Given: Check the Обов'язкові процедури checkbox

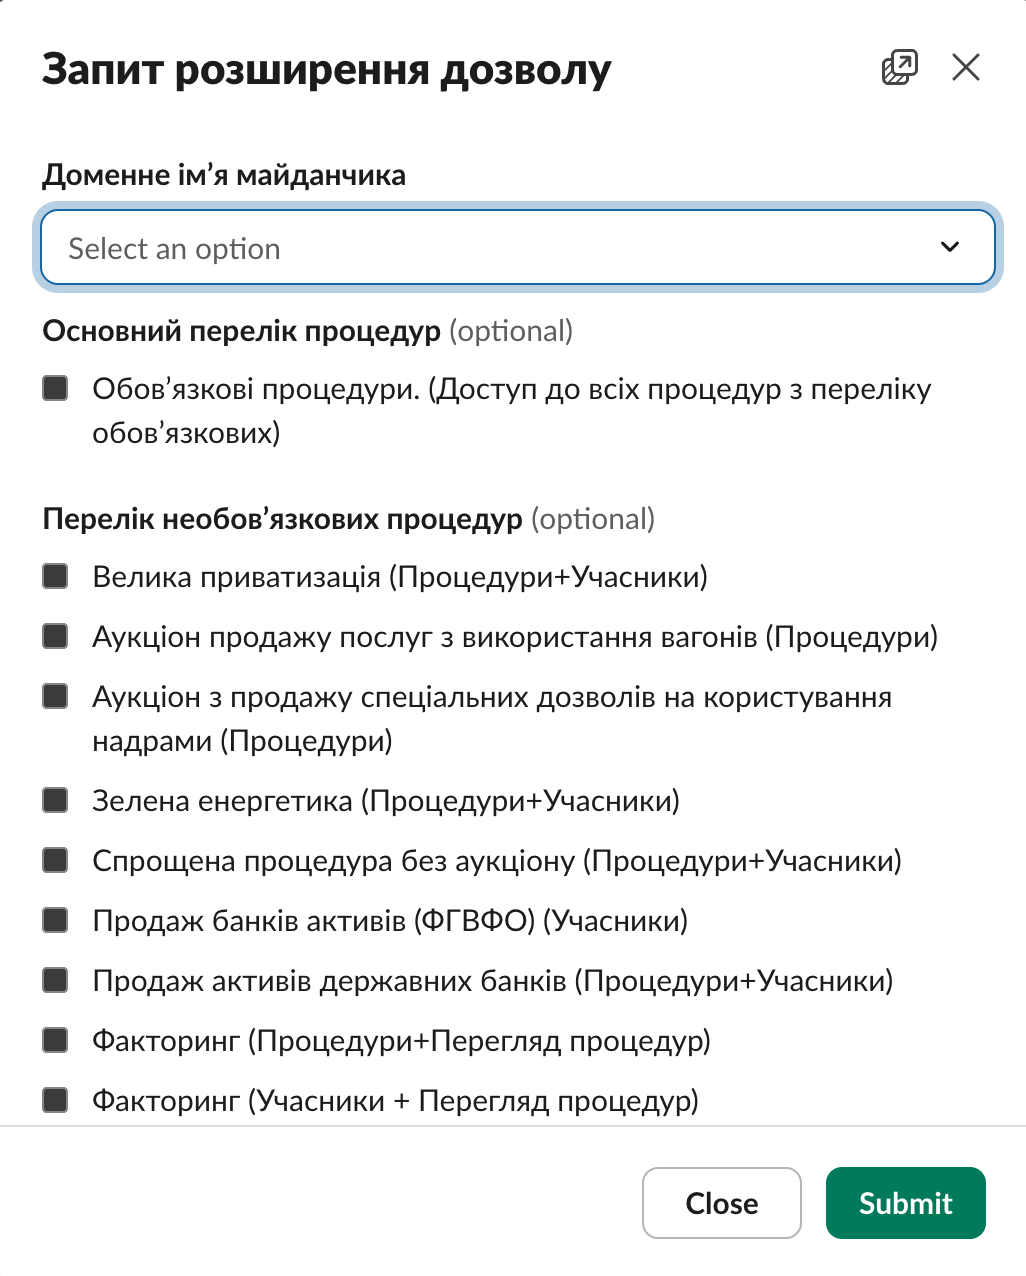Looking at the screenshot, I should [56, 388].
